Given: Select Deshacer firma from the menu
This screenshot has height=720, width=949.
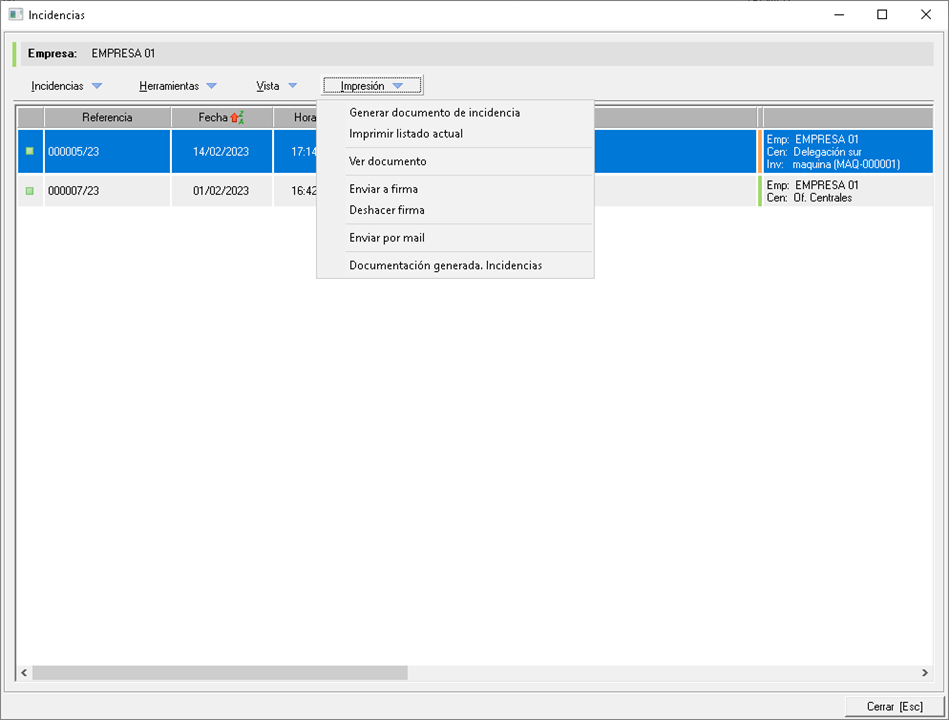Looking at the screenshot, I should click(x=387, y=210).
